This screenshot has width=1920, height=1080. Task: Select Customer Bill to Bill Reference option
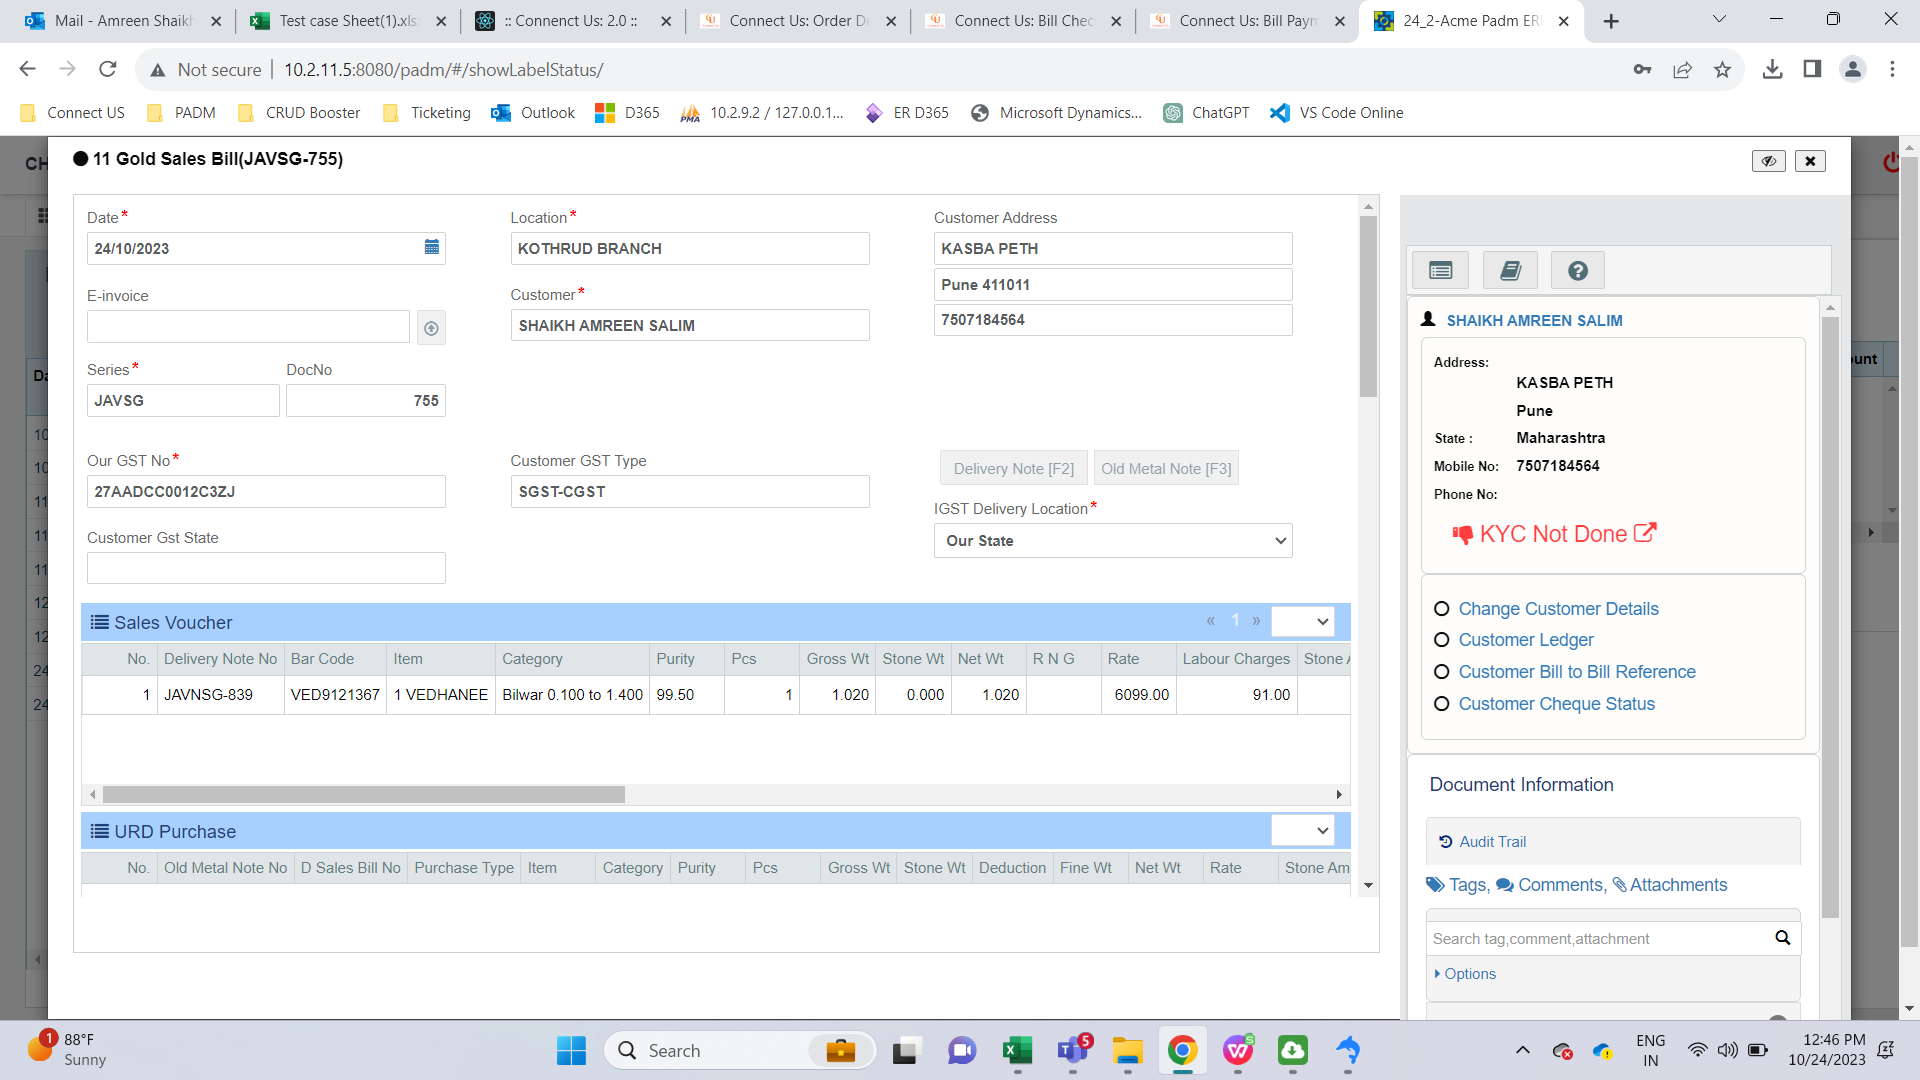[1442, 672]
